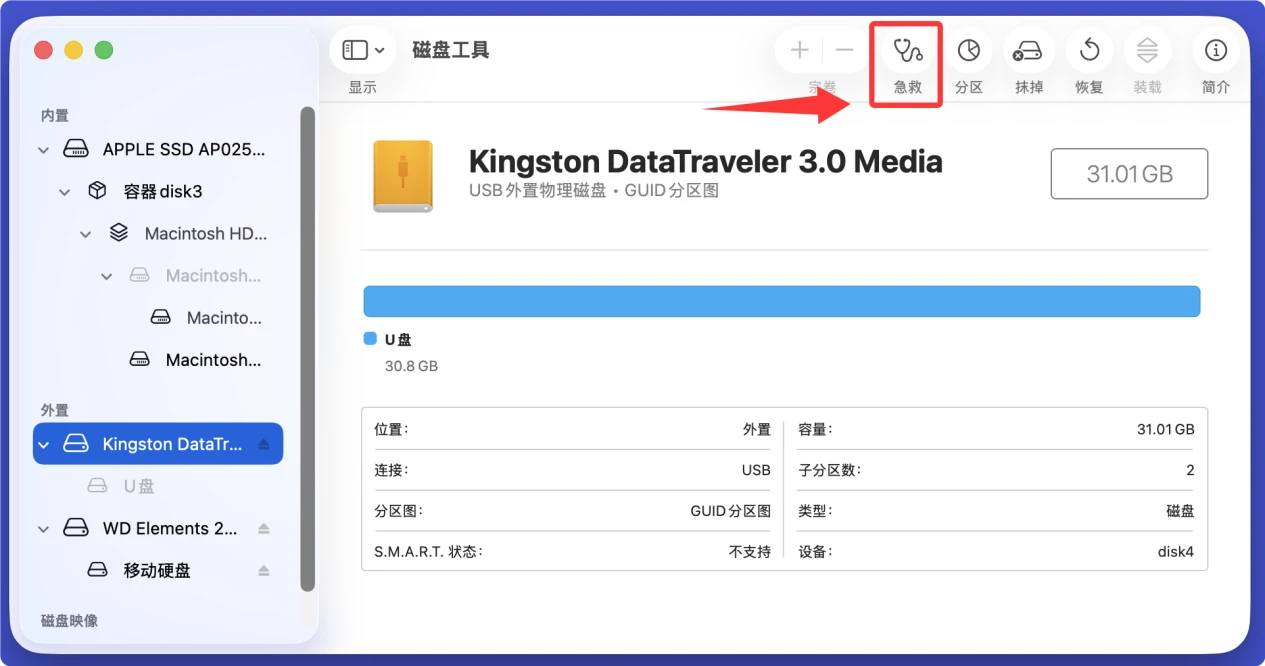The height and width of the screenshot is (666, 1265).
Task: Click the remove volume minus button
Action: 846,50
